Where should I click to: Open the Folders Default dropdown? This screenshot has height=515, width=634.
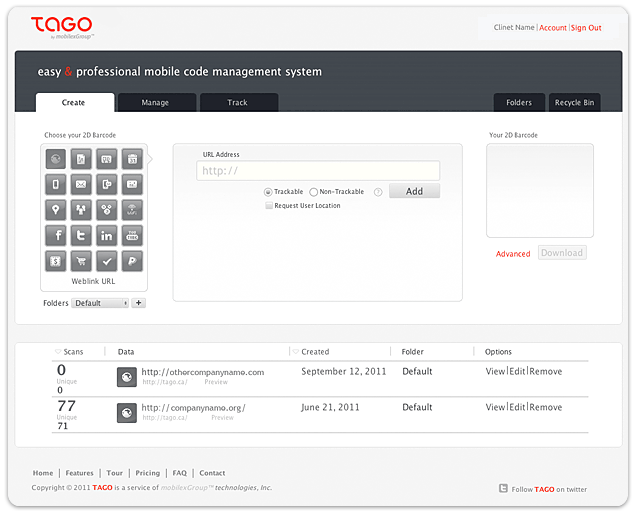click(100, 303)
